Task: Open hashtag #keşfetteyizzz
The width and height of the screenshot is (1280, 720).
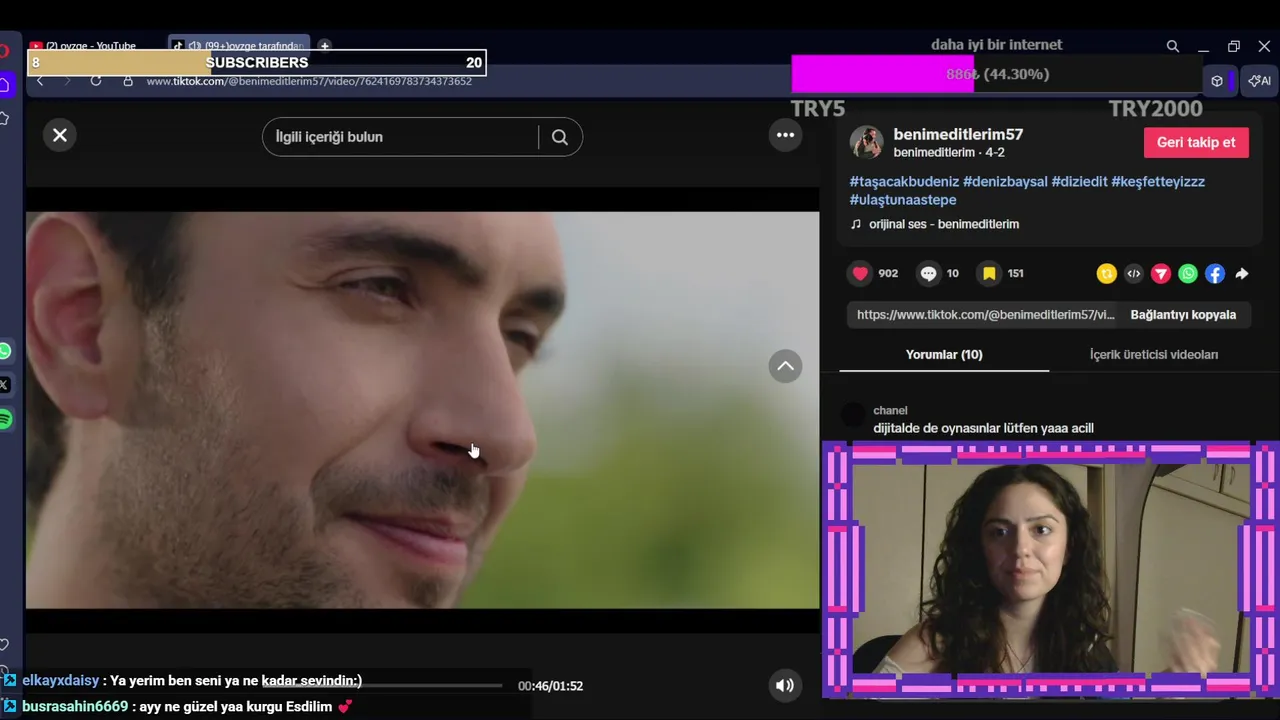Action: (x=1158, y=181)
